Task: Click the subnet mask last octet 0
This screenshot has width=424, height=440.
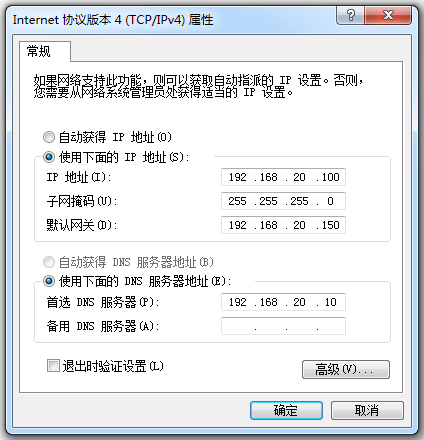Action: 330,201
